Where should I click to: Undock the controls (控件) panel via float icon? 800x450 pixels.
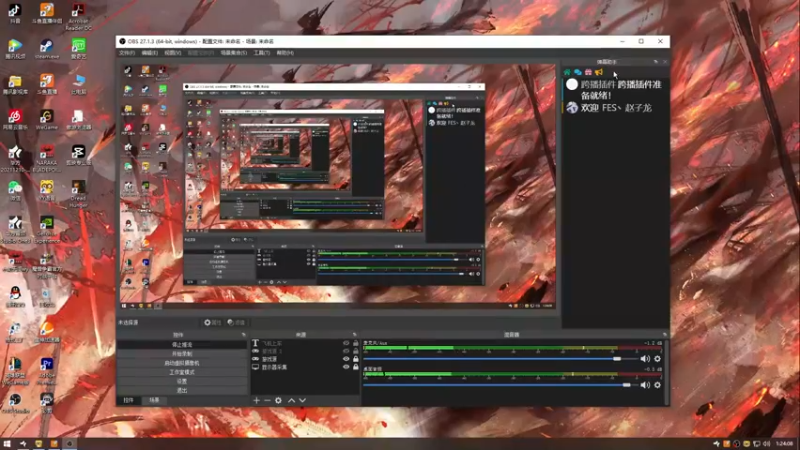pos(243,335)
